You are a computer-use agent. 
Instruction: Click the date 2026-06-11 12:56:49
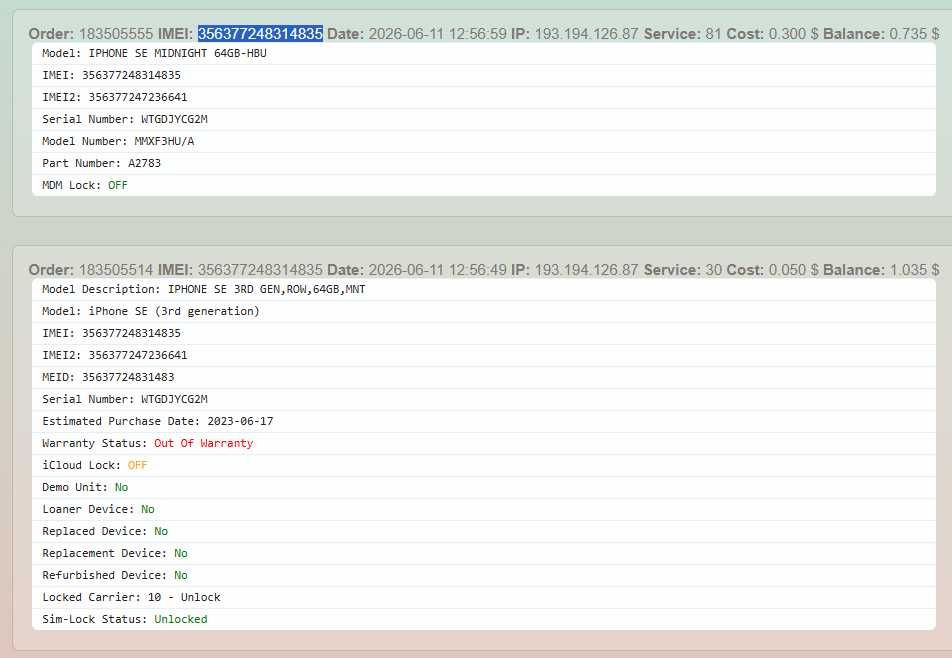coord(437,270)
